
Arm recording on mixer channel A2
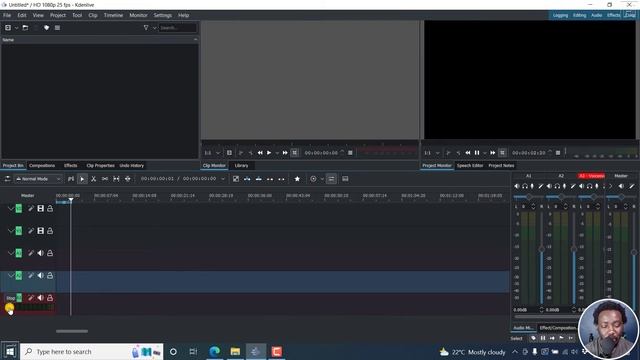click(x=564, y=186)
